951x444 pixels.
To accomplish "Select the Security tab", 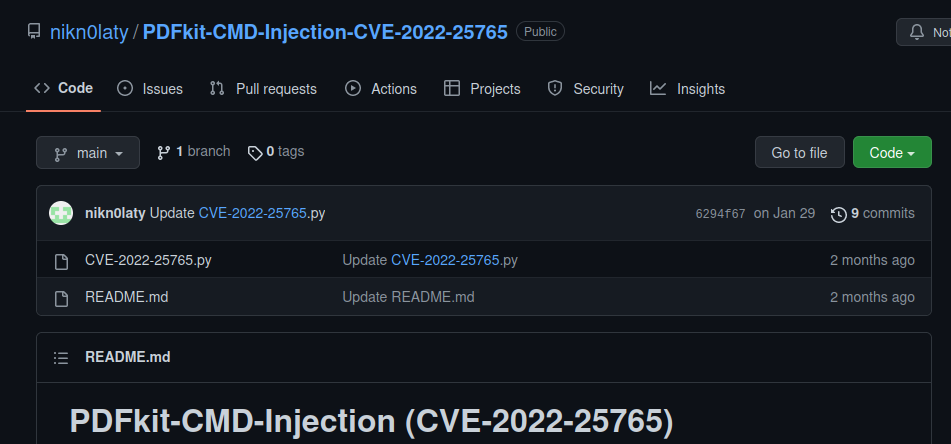I will [585, 89].
